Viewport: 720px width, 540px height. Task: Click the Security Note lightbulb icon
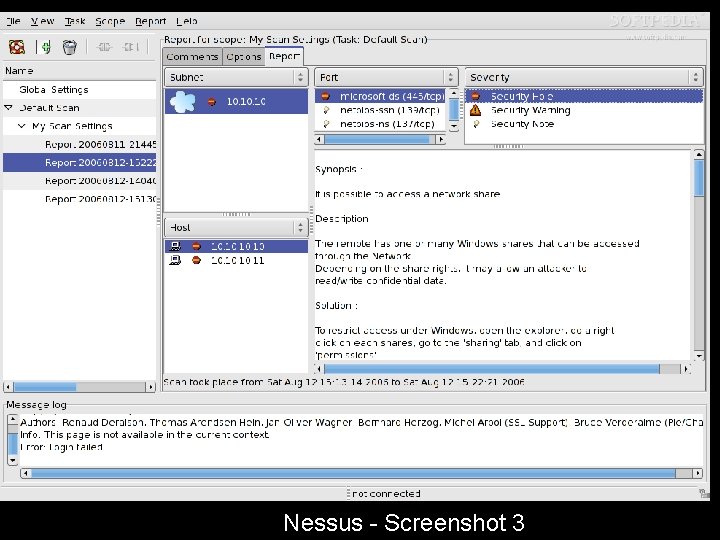point(476,124)
